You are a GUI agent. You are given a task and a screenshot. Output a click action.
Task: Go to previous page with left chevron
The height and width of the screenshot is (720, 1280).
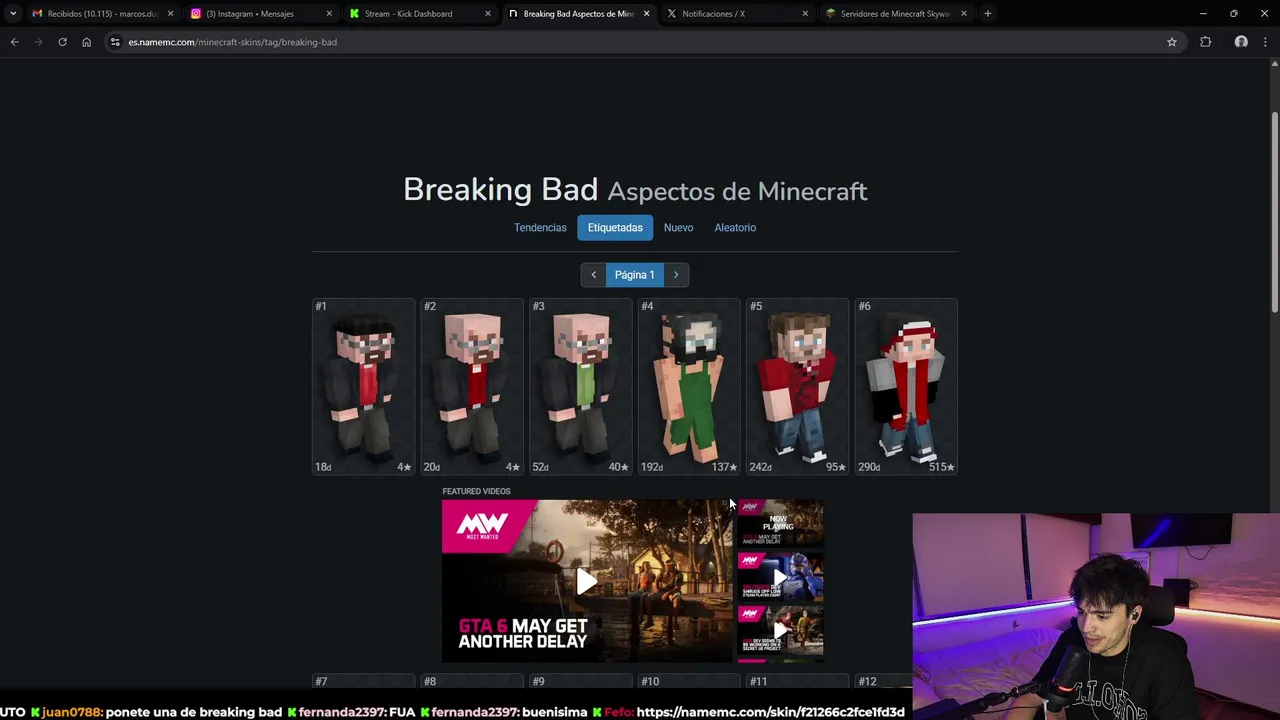[593, 275]
